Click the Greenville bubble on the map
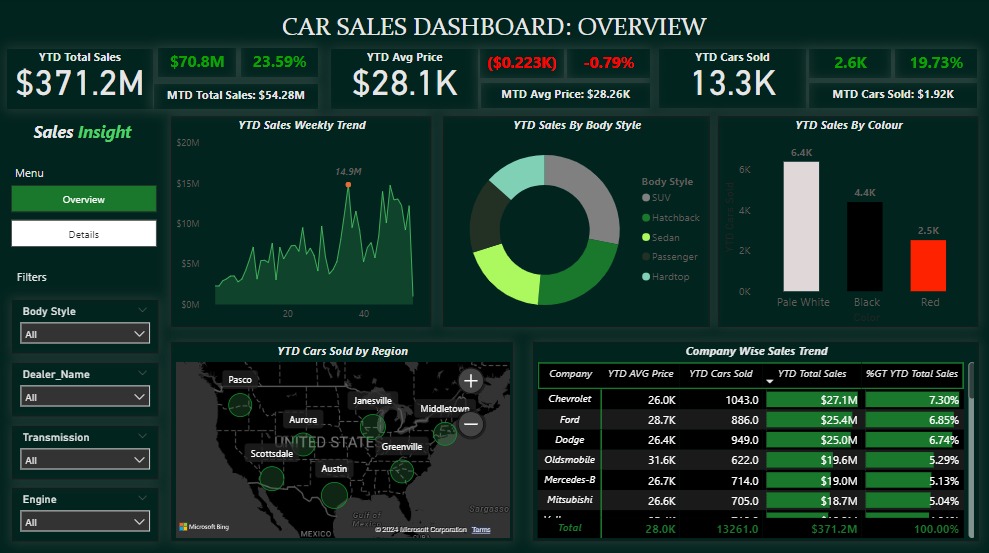Viewport: 989px width, 553px height. tap(402, 470)
